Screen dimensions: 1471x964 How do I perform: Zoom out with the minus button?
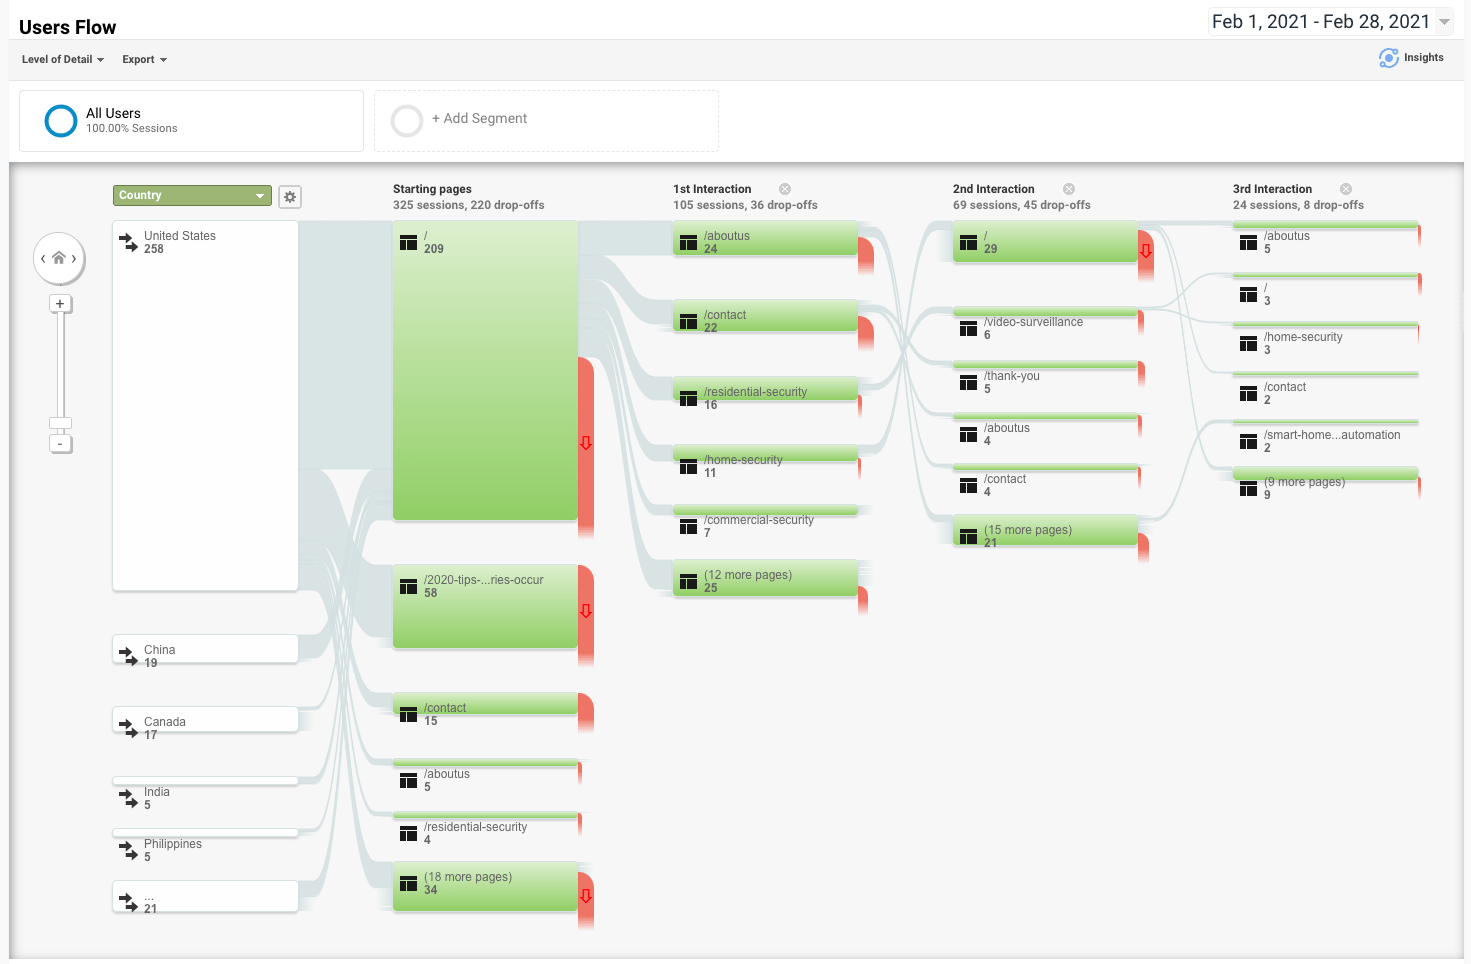pos(60,443)
